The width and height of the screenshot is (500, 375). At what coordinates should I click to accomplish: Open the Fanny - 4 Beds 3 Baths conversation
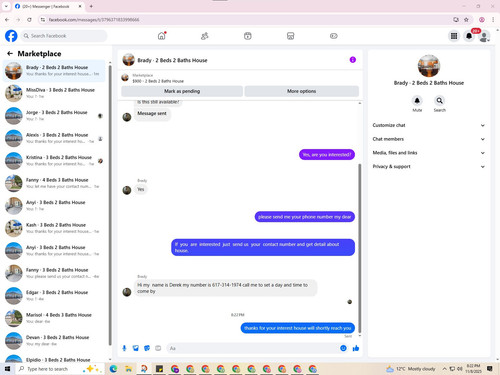[x=54, y=183]
